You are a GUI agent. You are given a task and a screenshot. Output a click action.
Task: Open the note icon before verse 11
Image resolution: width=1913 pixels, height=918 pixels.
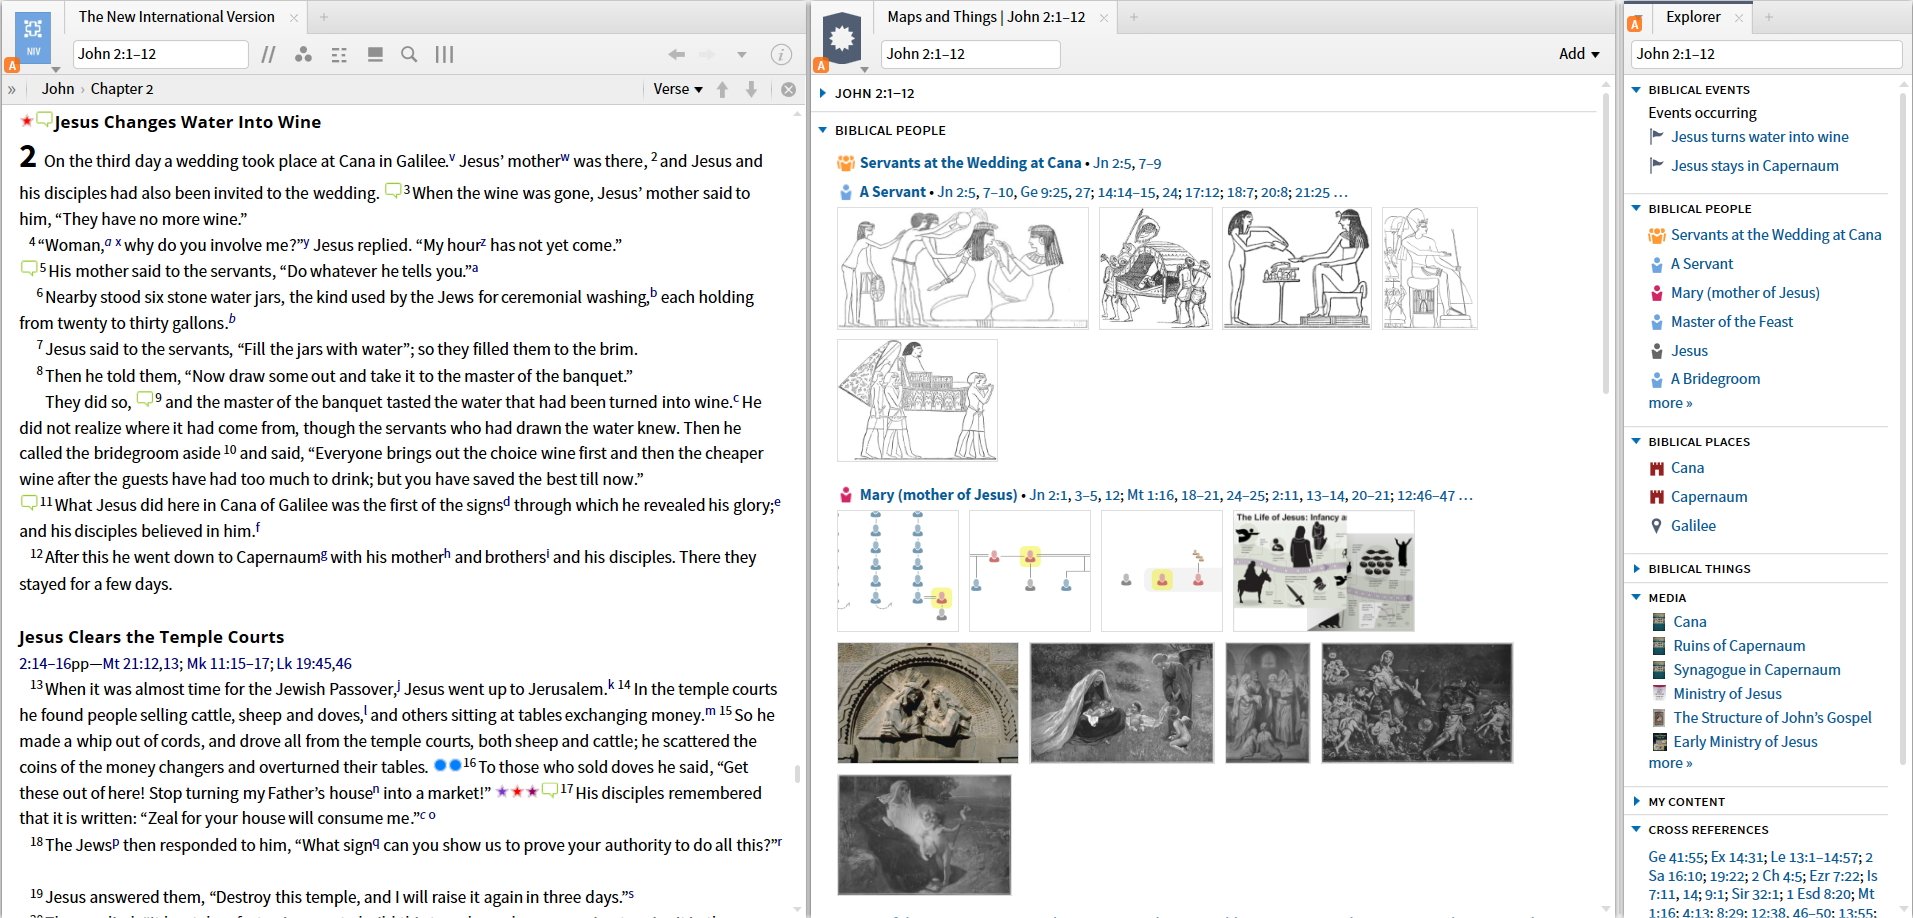(29, 502)
